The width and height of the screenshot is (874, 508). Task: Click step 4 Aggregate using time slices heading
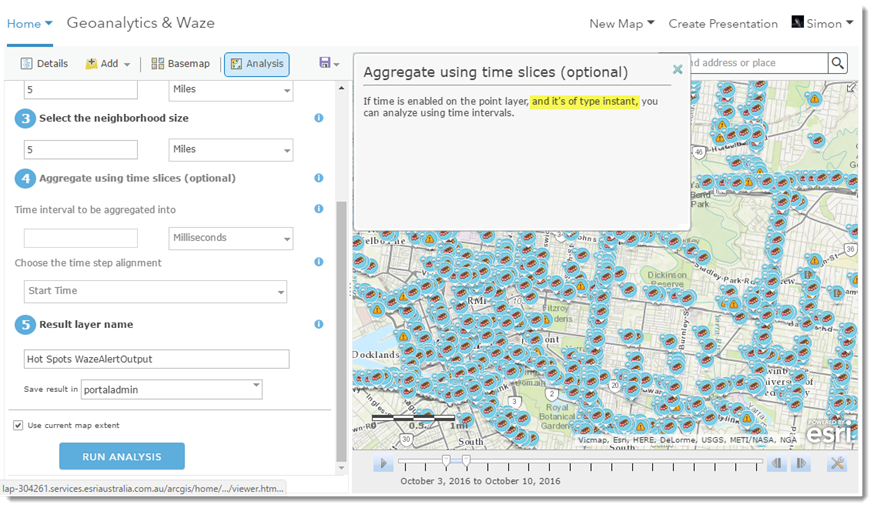137,178
